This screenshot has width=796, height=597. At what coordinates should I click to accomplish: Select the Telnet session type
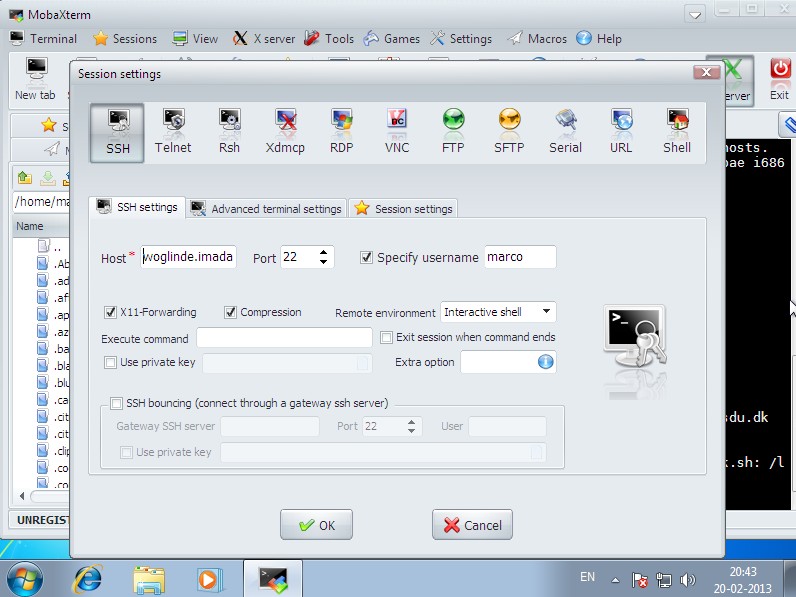(173, 133)
